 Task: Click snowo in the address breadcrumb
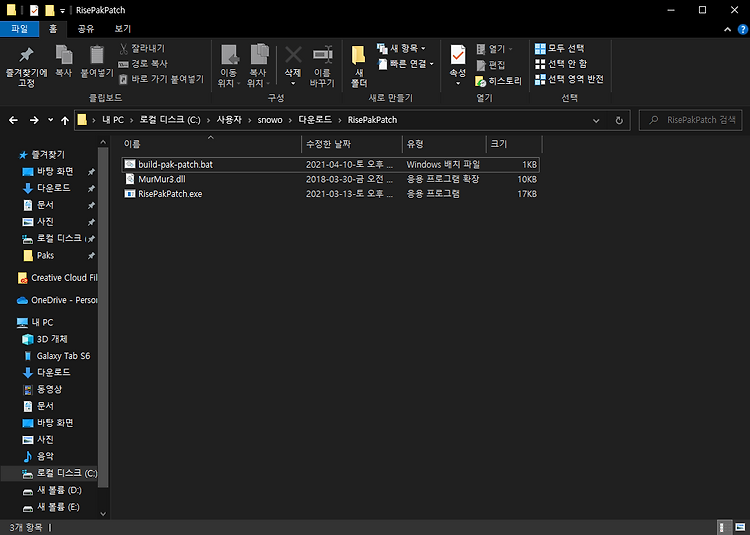tap(270, 120)
